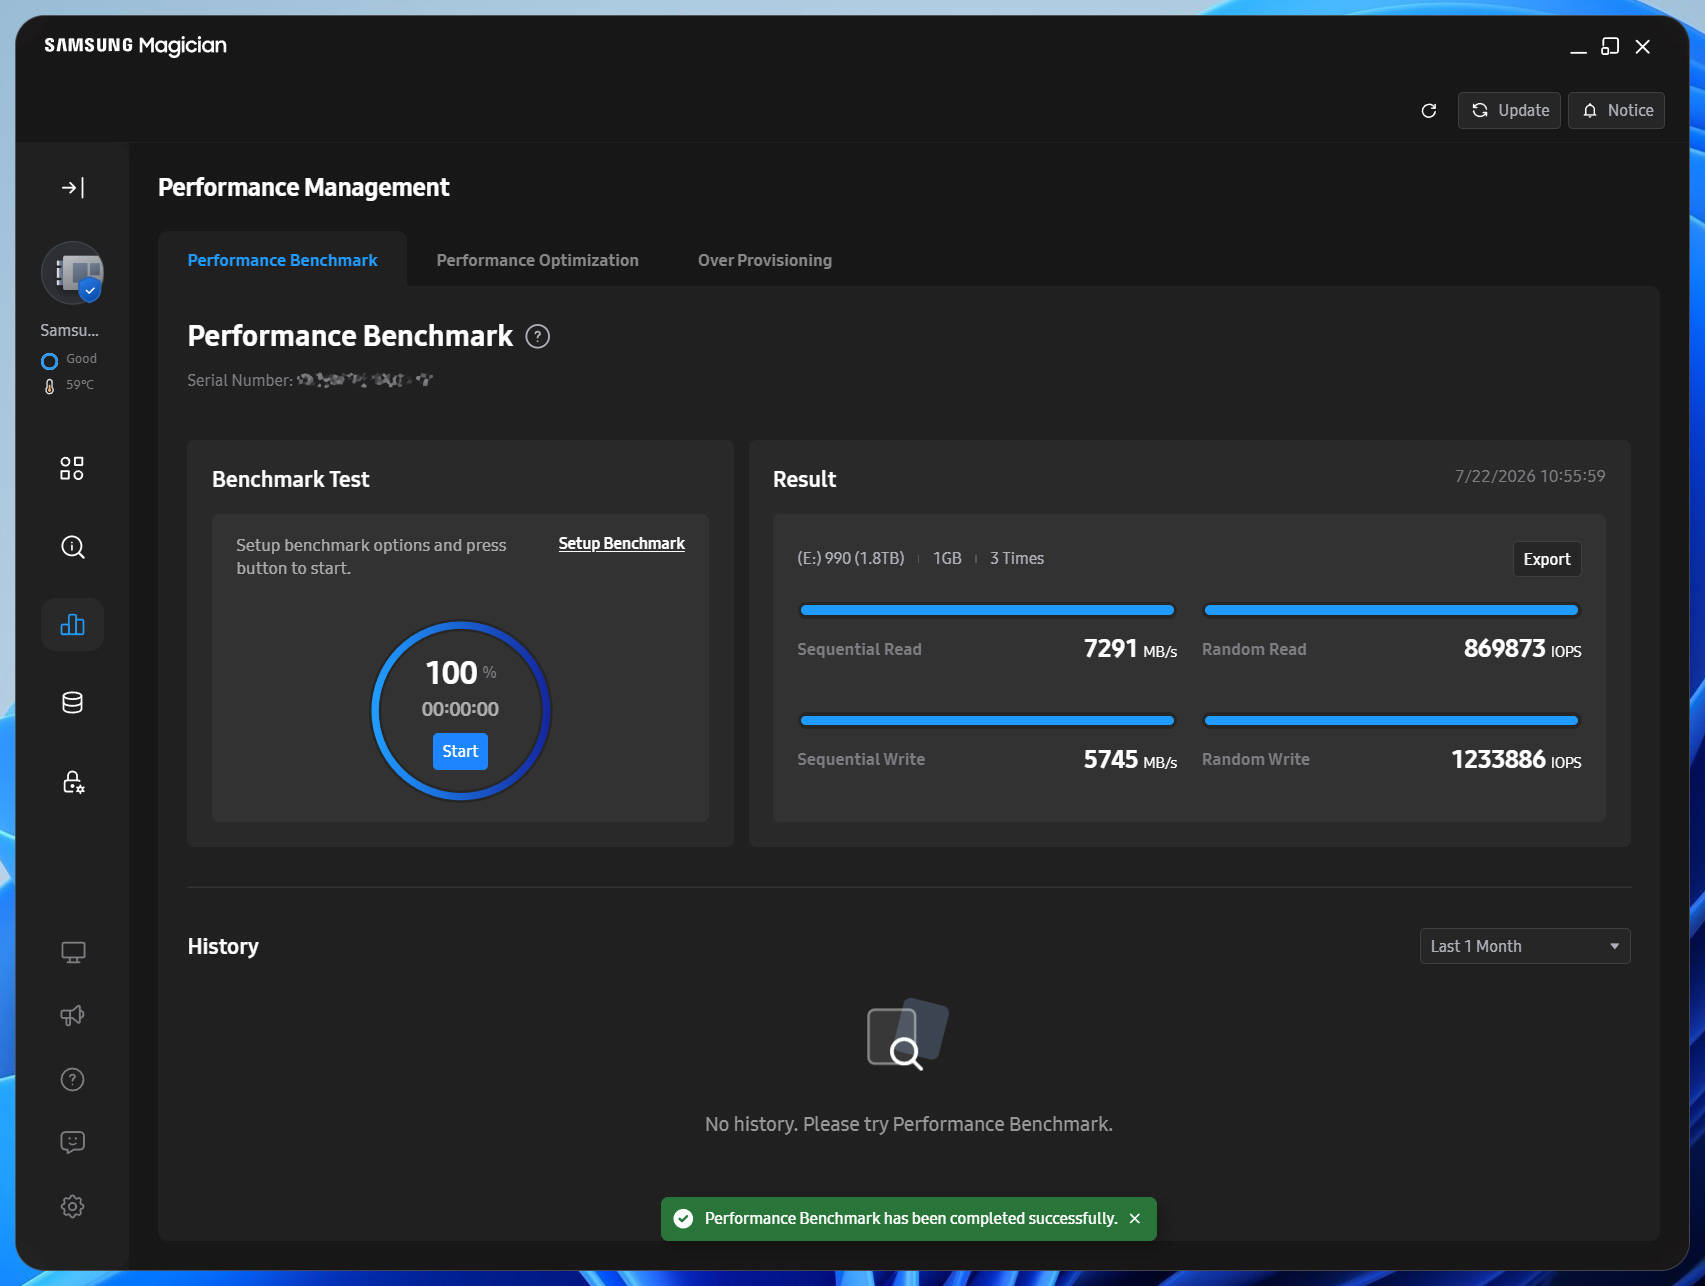Screen dimensions: 1705x1286
Task: Click the 1233886 IOPS random write value
Action: [x=1516, y=760]
